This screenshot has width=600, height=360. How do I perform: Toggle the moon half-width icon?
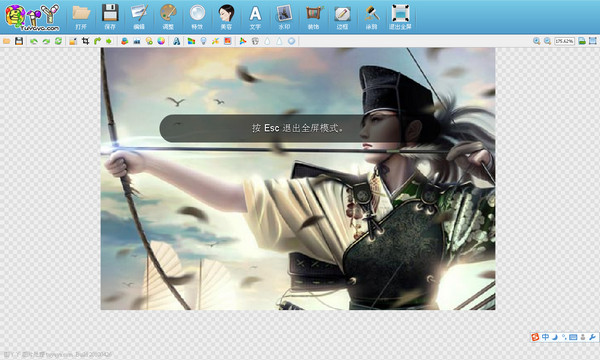click(554, 337)
